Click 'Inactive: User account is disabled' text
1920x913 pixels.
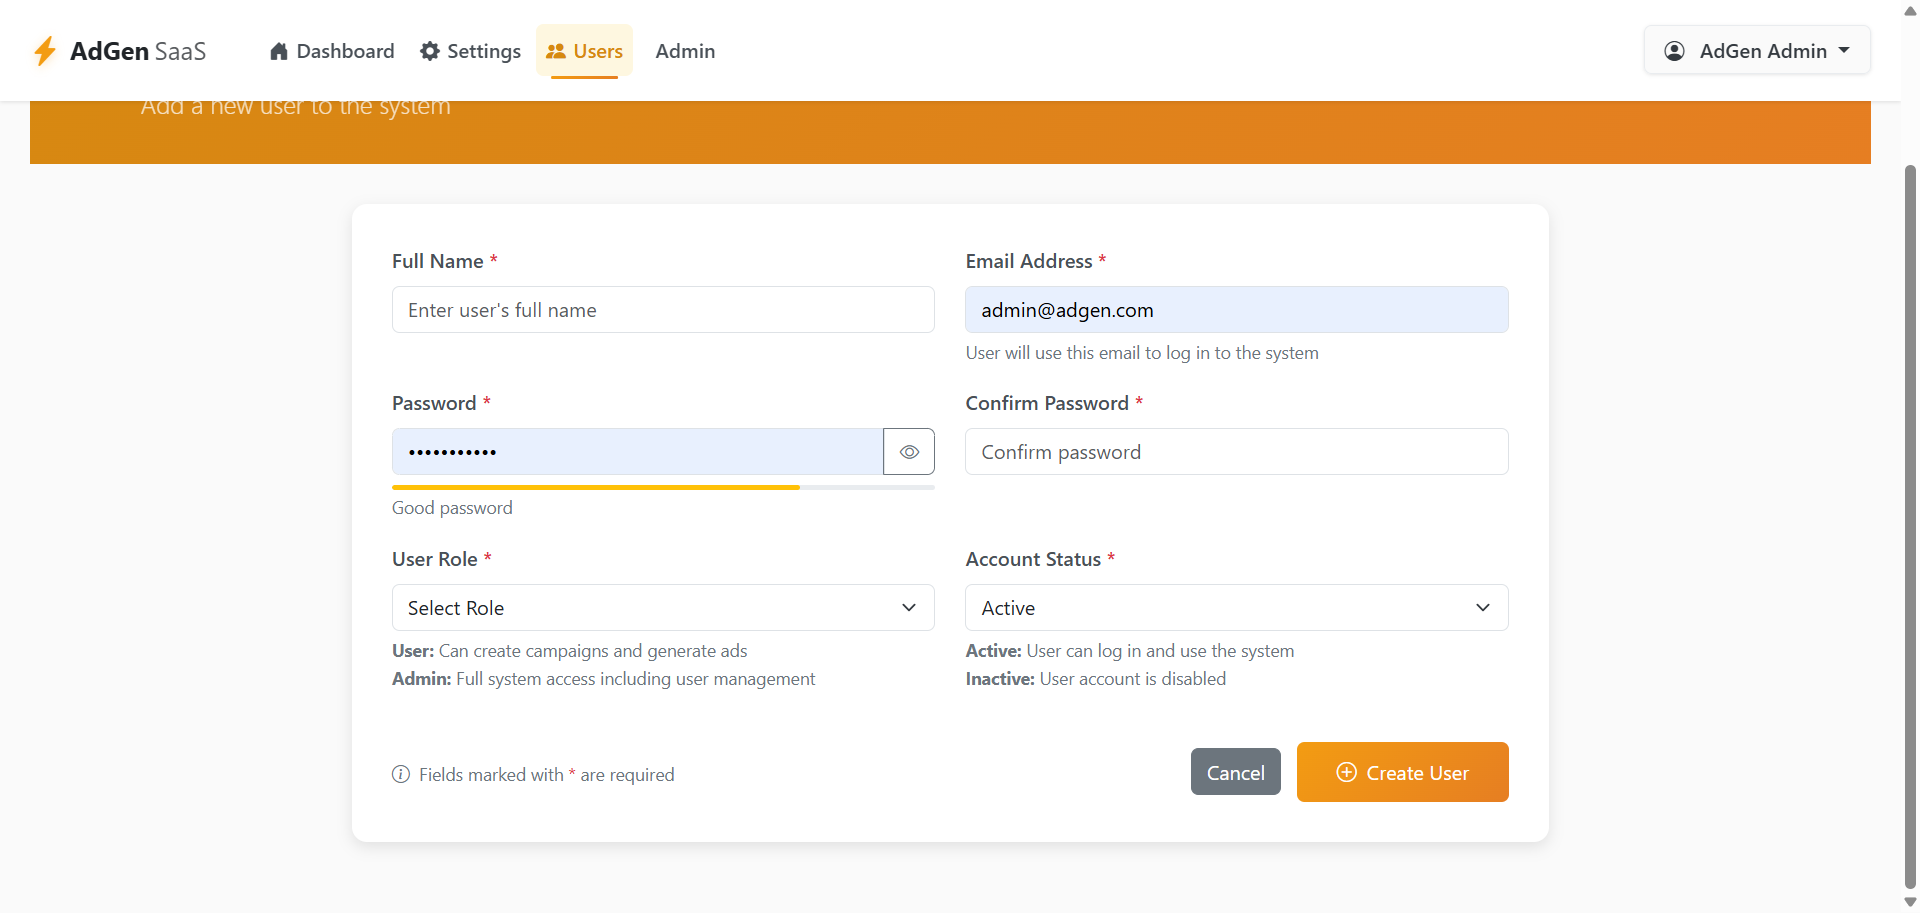coord(1095,679)
